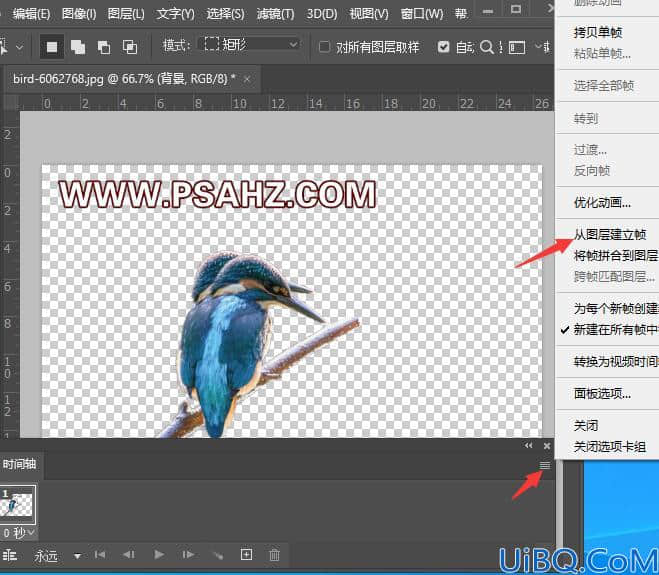Image resolution: width=659 pixels, height=575 pixels.
Task: Collapse the timeline panel with double-arrow icon
Action: [x=528, y=446]
